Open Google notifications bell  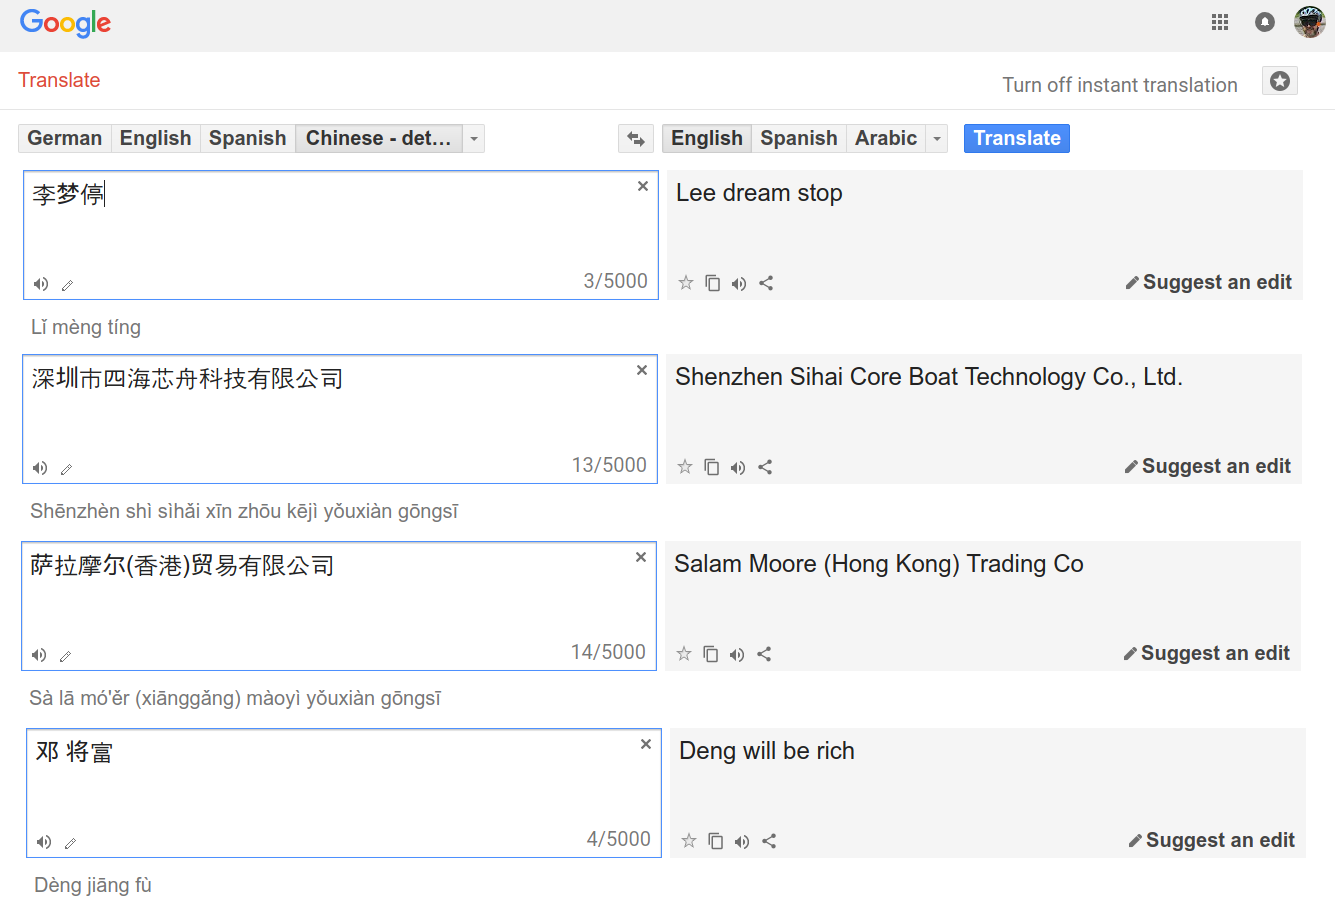coord(1265,22)
